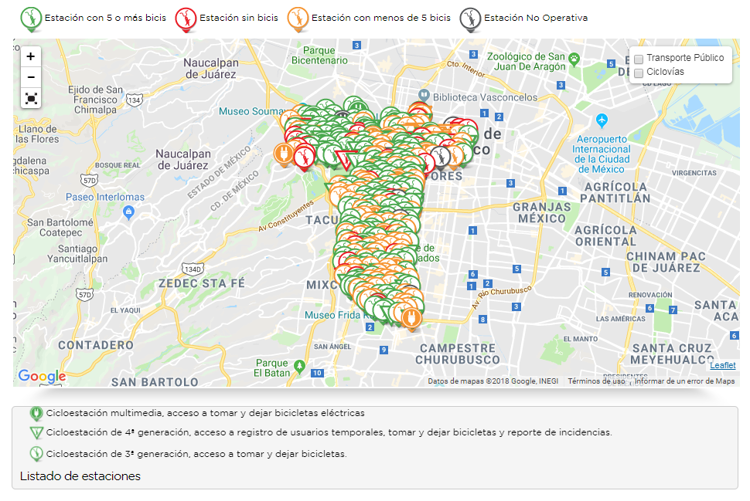Viewport: 750px width, 501px height.
Task: Select orange electric-plug station marker near Museo Frida
Action: [x=411, y=318]
